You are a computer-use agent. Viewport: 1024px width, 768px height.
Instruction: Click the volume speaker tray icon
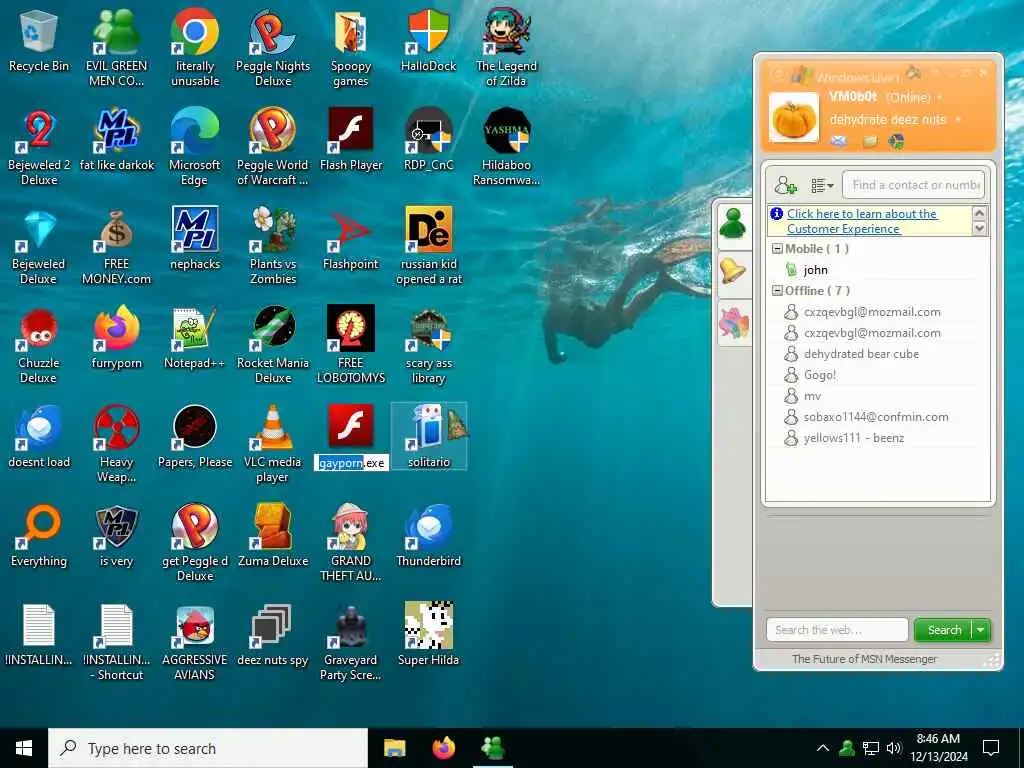[x=894, y=748]
